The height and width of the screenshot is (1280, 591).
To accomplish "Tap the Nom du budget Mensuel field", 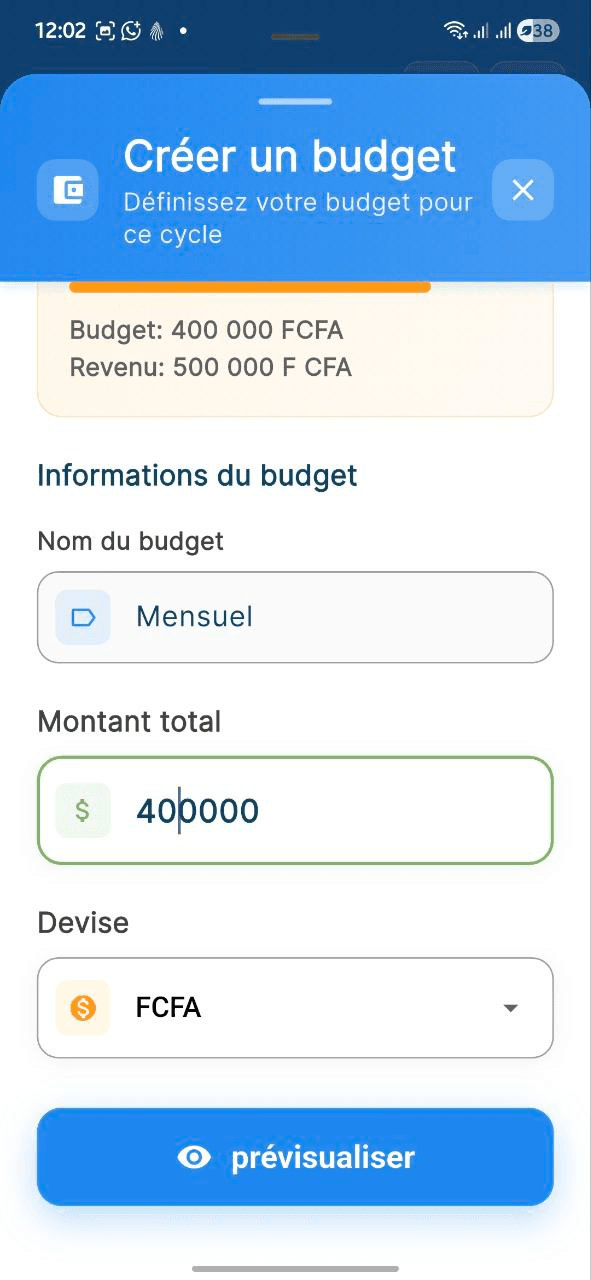I will pos(295,617).
